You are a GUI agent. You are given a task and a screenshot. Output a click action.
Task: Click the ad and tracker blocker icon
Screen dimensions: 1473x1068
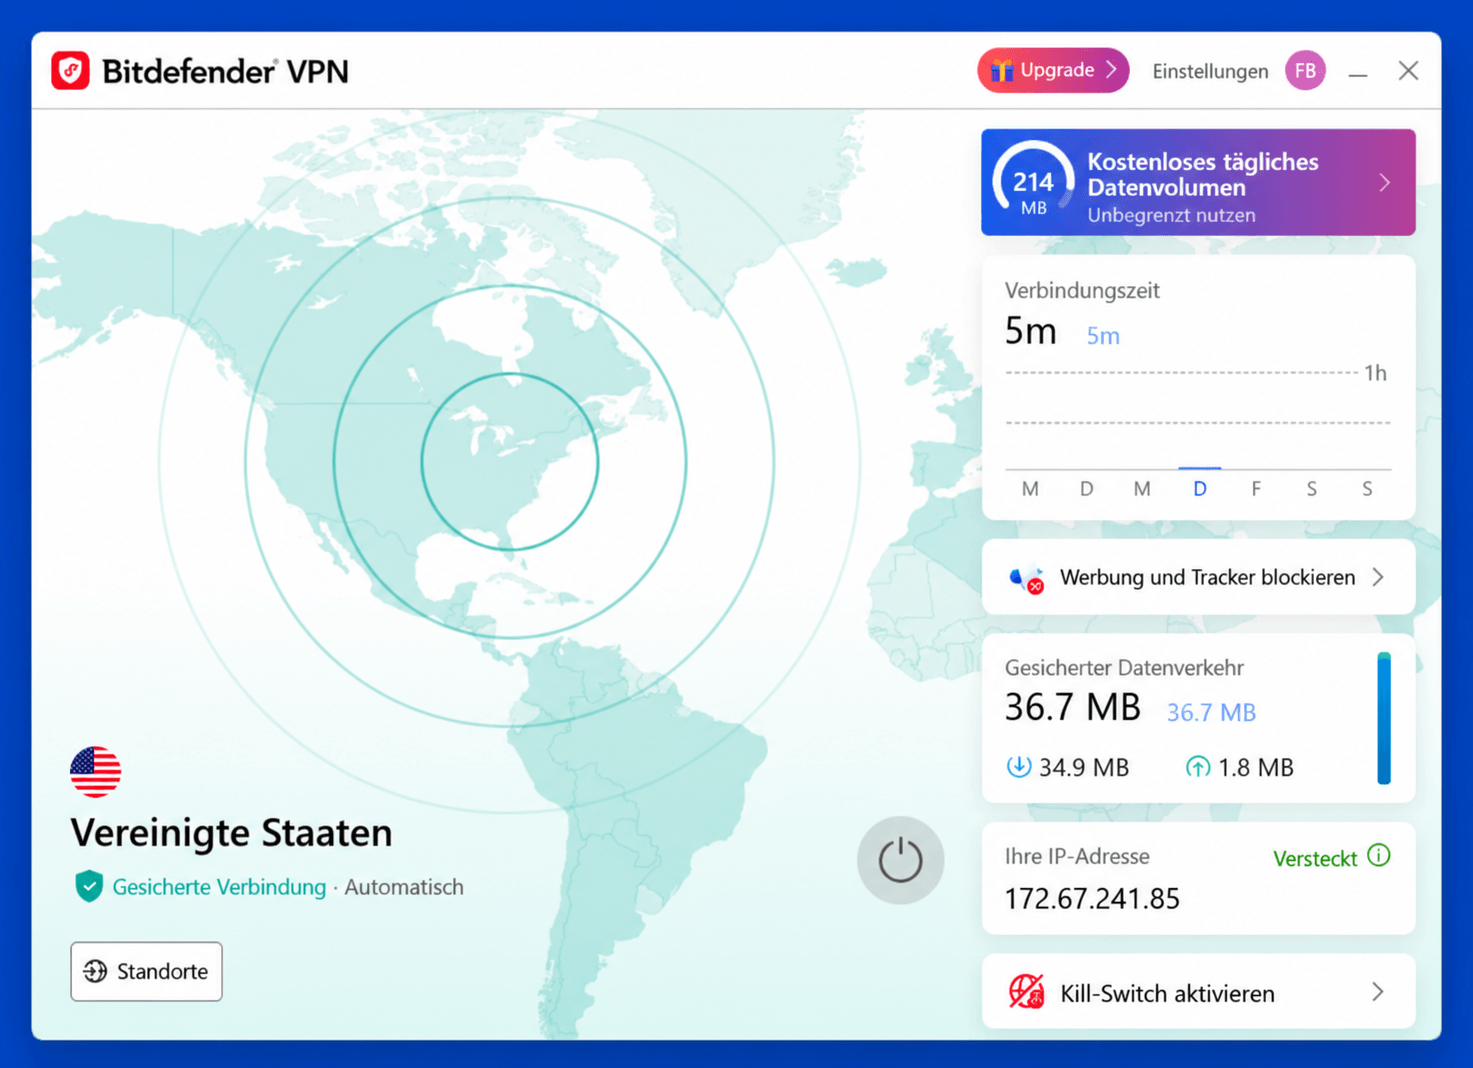(x=1027, y=579)
